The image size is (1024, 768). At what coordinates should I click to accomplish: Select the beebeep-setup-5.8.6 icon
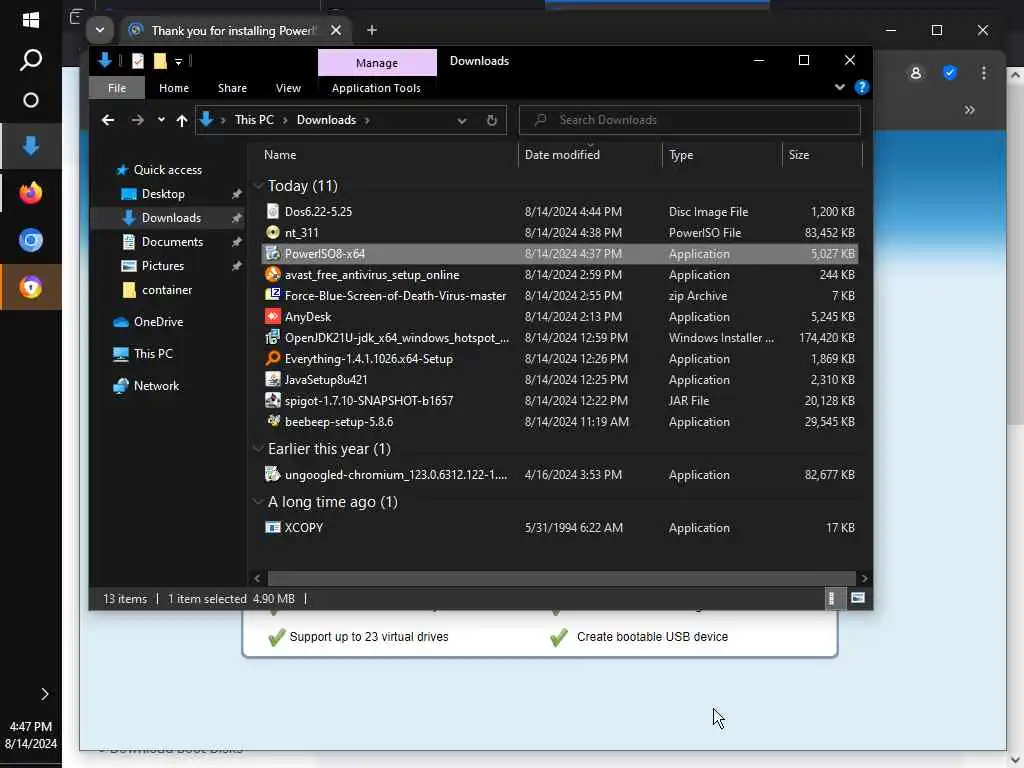click(x=273, y=421)
